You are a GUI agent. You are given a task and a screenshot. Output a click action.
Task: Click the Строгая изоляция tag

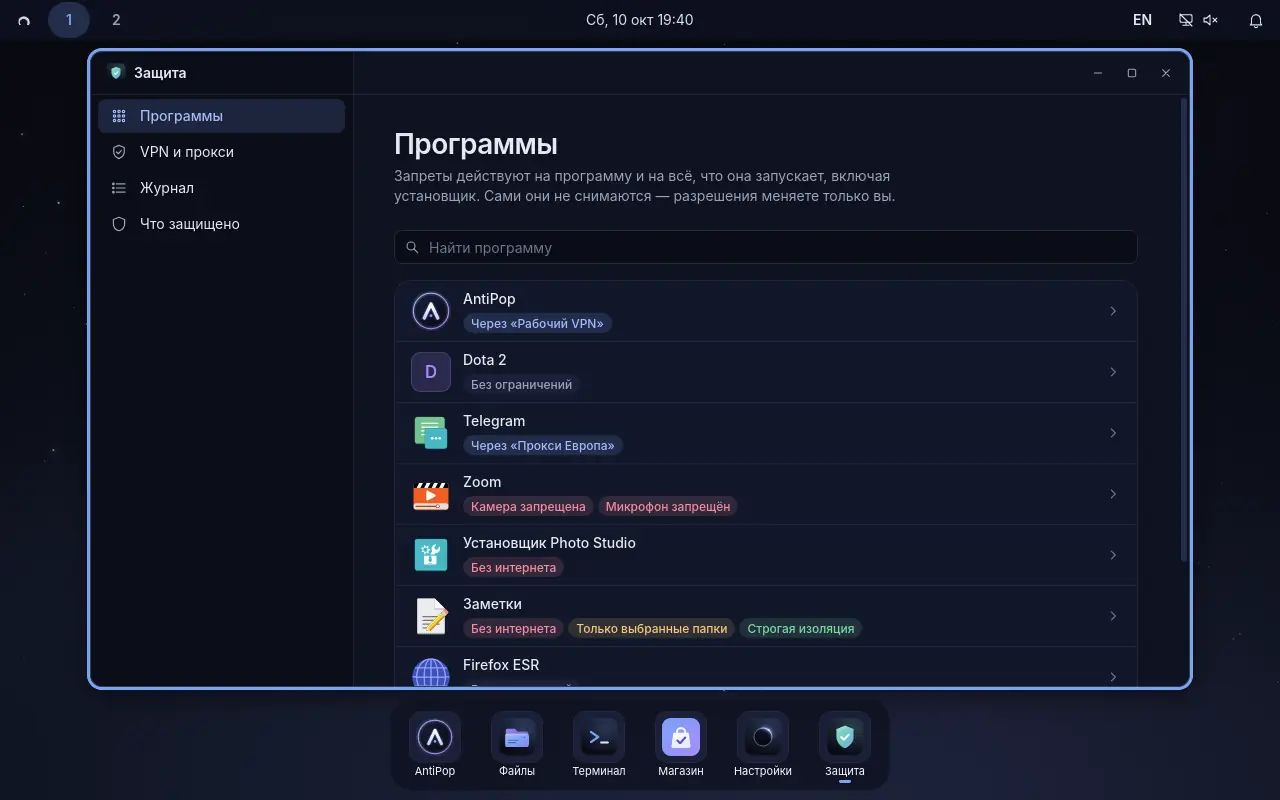(x=801, y=629)
